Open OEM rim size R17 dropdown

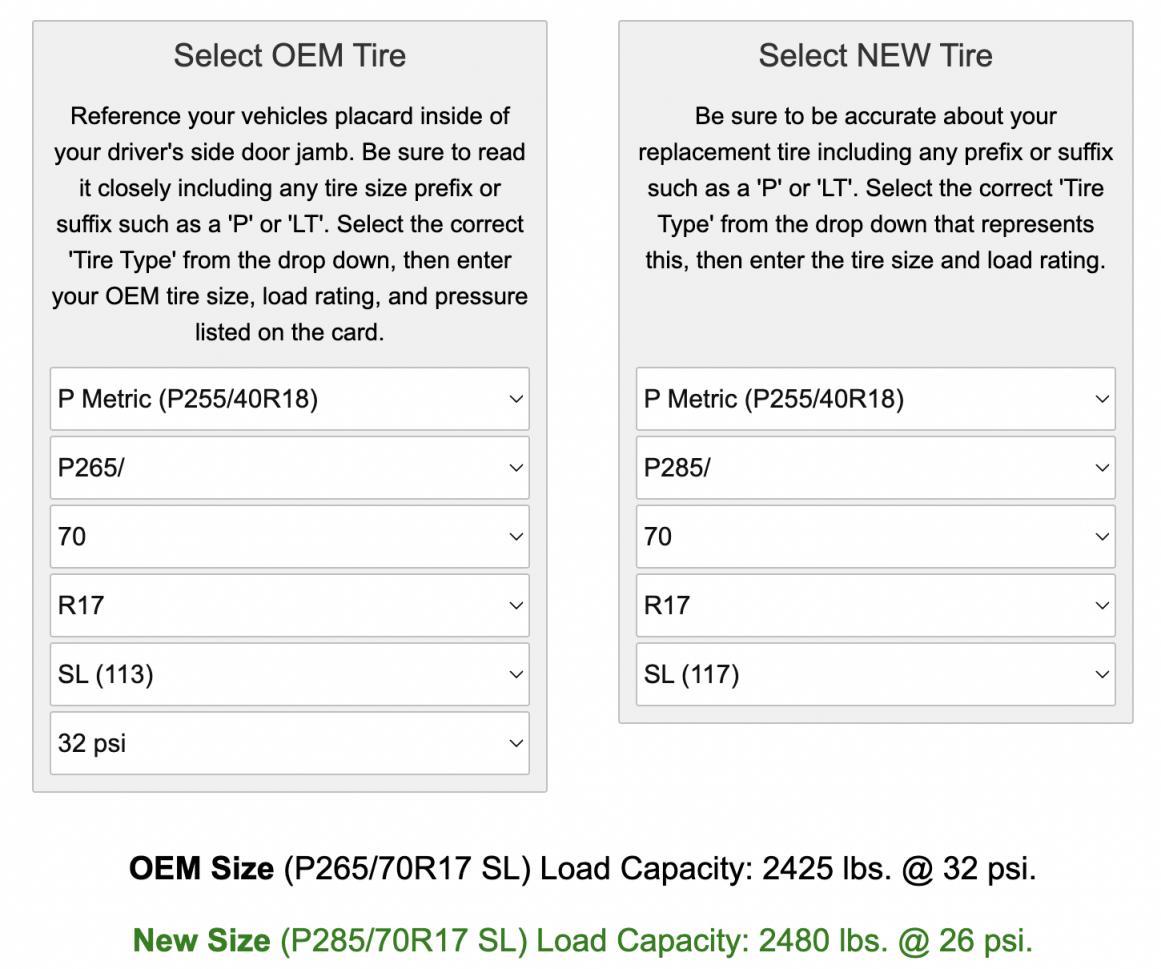[290, 606]
